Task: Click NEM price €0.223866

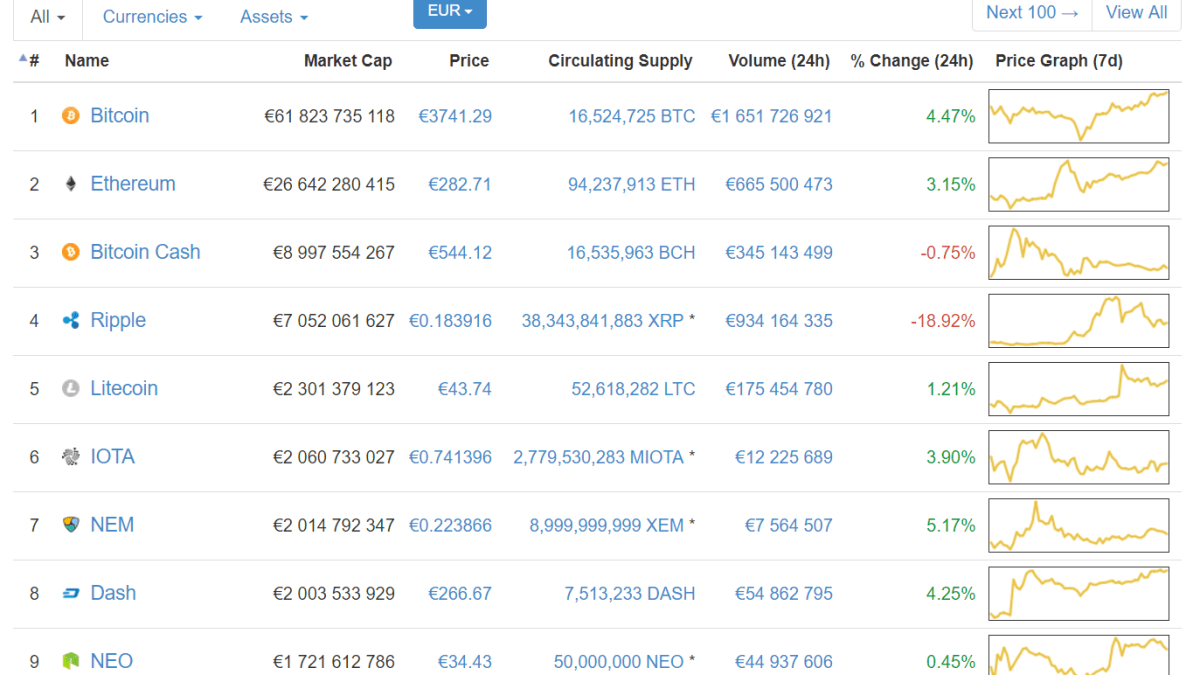Action: point(450,525)
